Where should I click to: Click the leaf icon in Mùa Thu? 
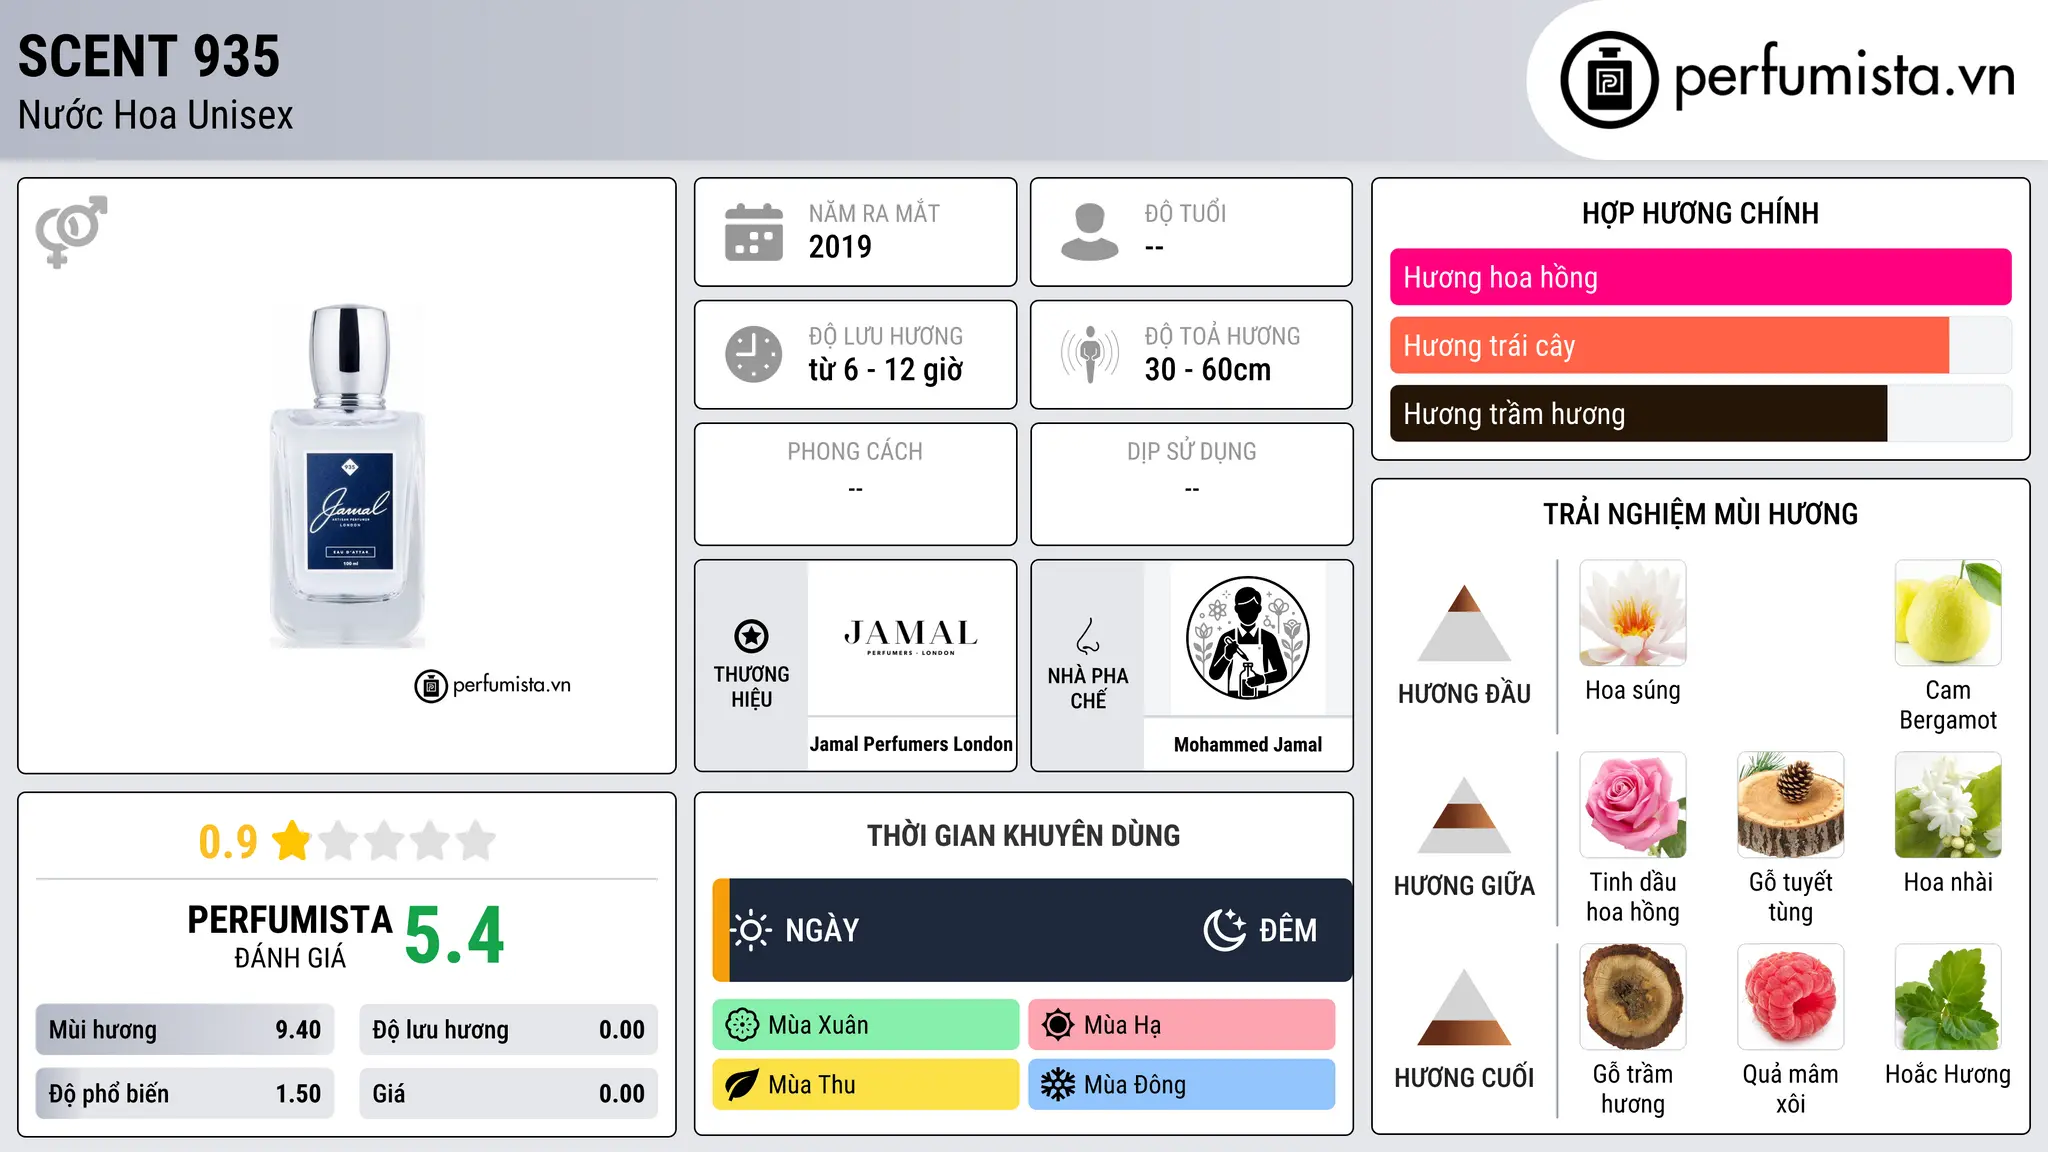click(742, 1085)
